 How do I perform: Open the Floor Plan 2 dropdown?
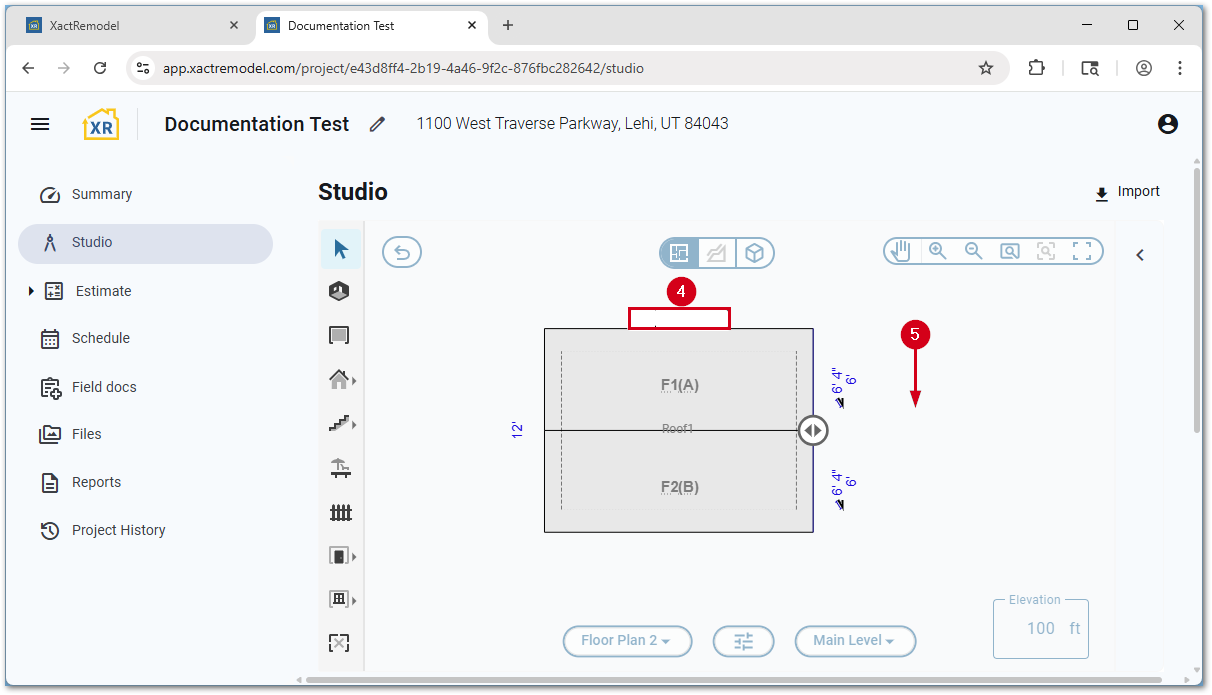[627, 641]
